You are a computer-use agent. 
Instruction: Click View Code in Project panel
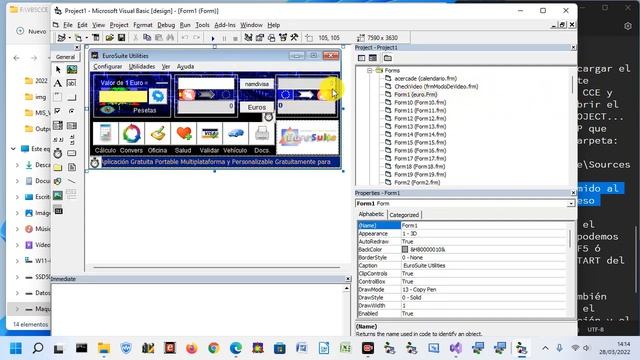click(x=361, y=58)
